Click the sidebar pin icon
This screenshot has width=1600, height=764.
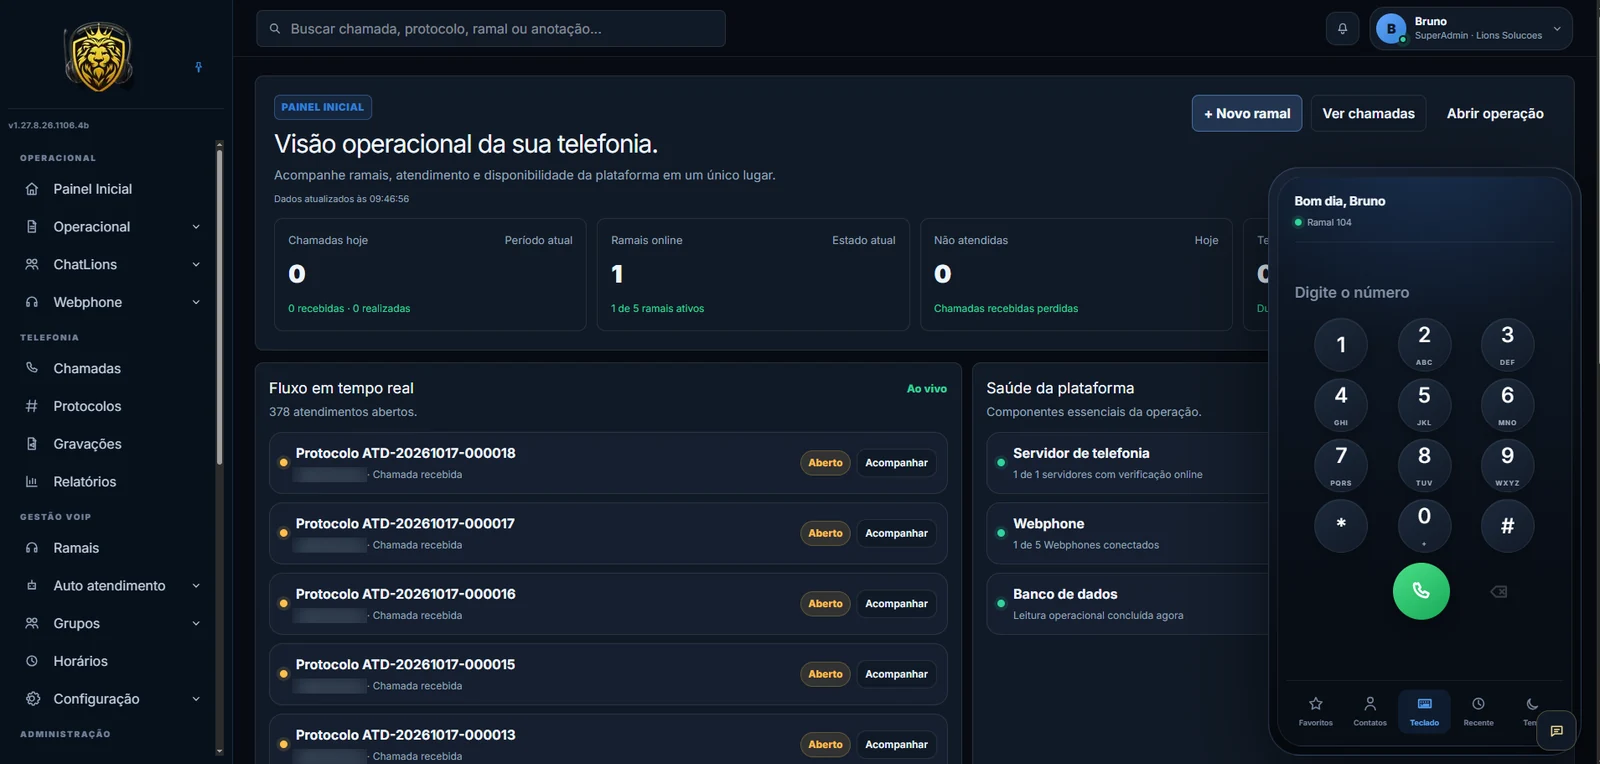198,67
